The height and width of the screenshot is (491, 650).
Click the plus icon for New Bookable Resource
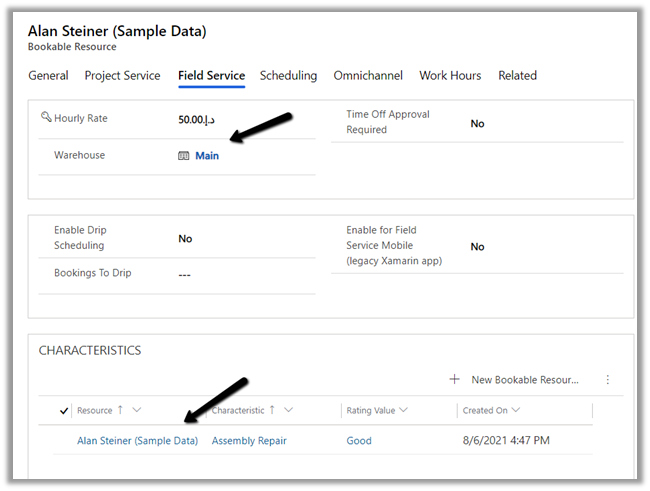click(454, 379)
